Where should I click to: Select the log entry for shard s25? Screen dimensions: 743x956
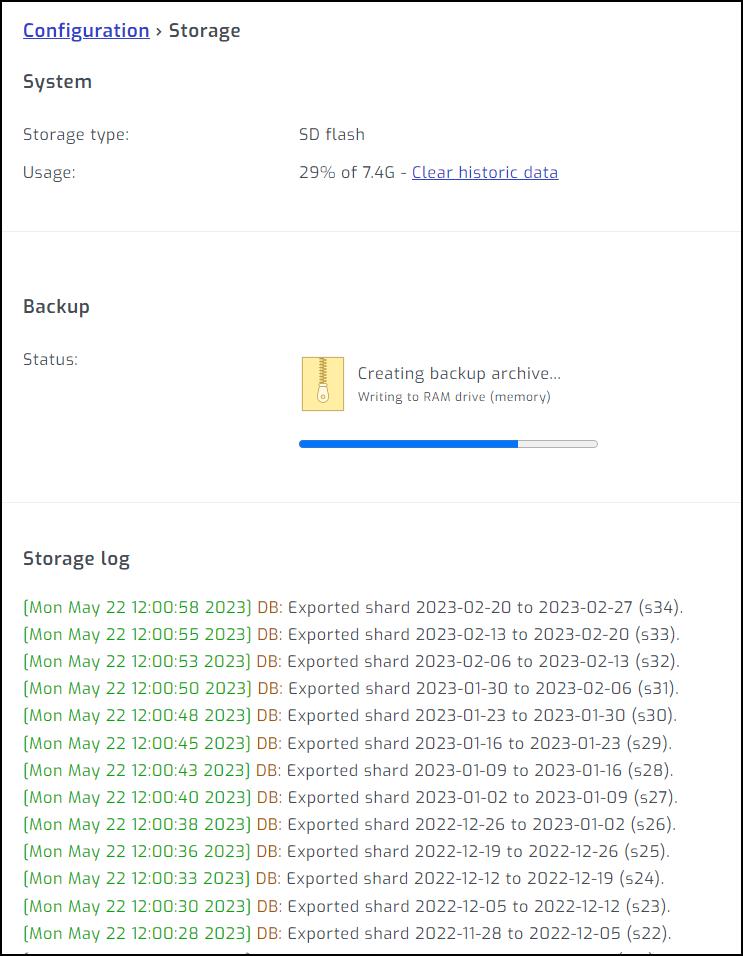(346, 852)
